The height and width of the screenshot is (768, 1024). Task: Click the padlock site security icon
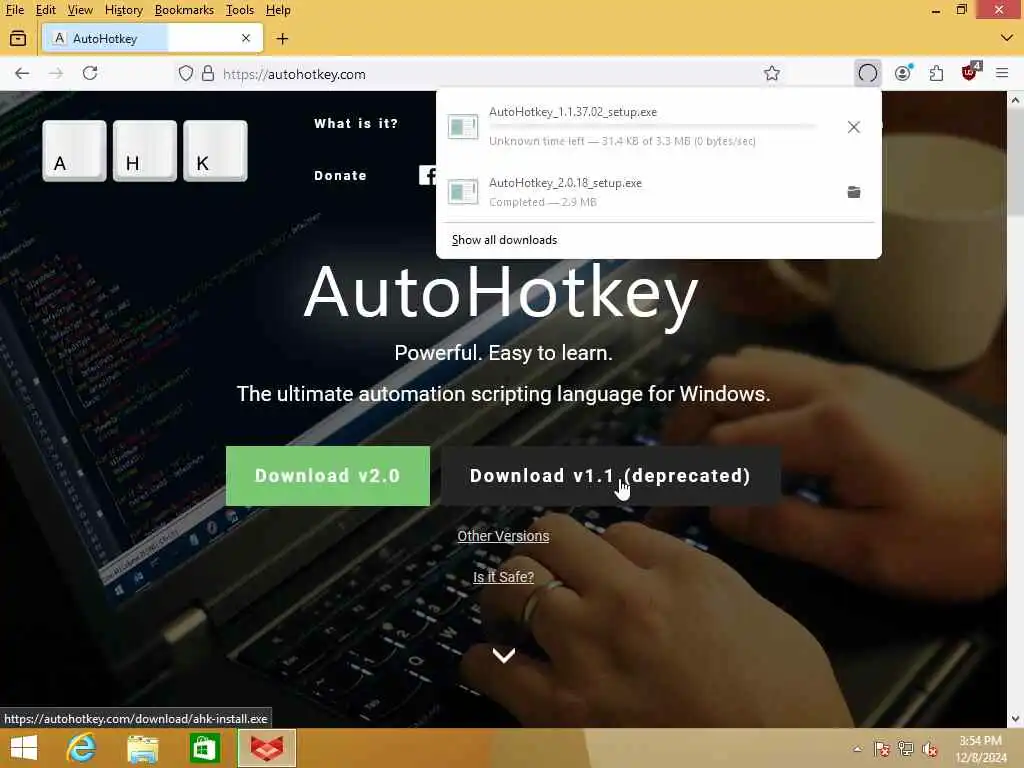pos(208,73)
